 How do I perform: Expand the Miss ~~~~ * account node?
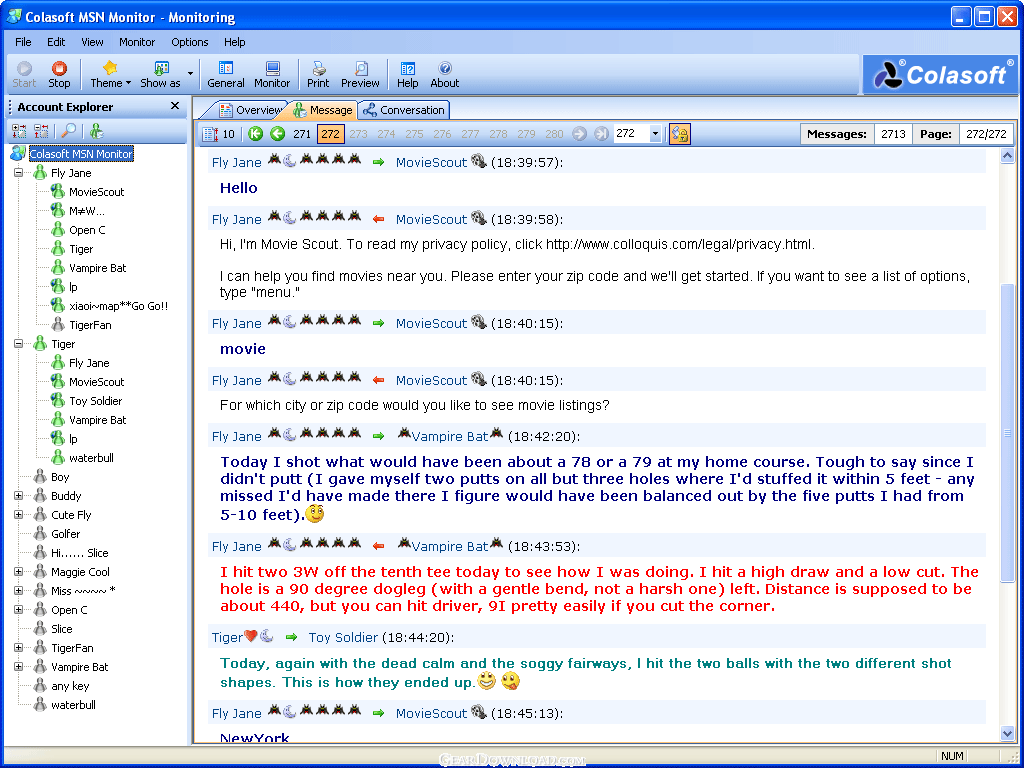tap(18, 590)
